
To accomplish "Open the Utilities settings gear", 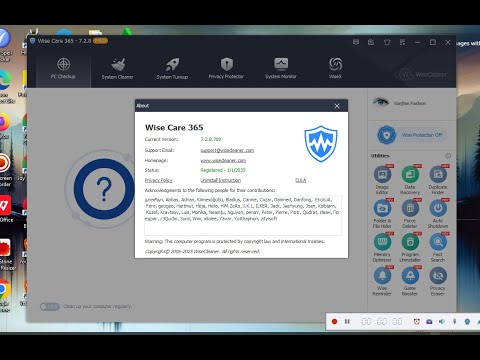I will (448, 156).
